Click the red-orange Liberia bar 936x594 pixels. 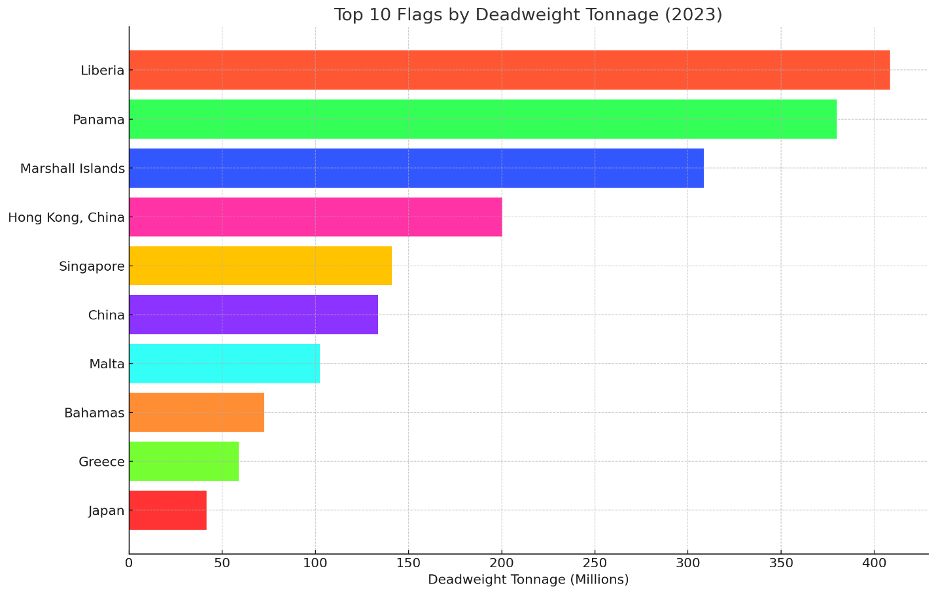pos(509,70)
